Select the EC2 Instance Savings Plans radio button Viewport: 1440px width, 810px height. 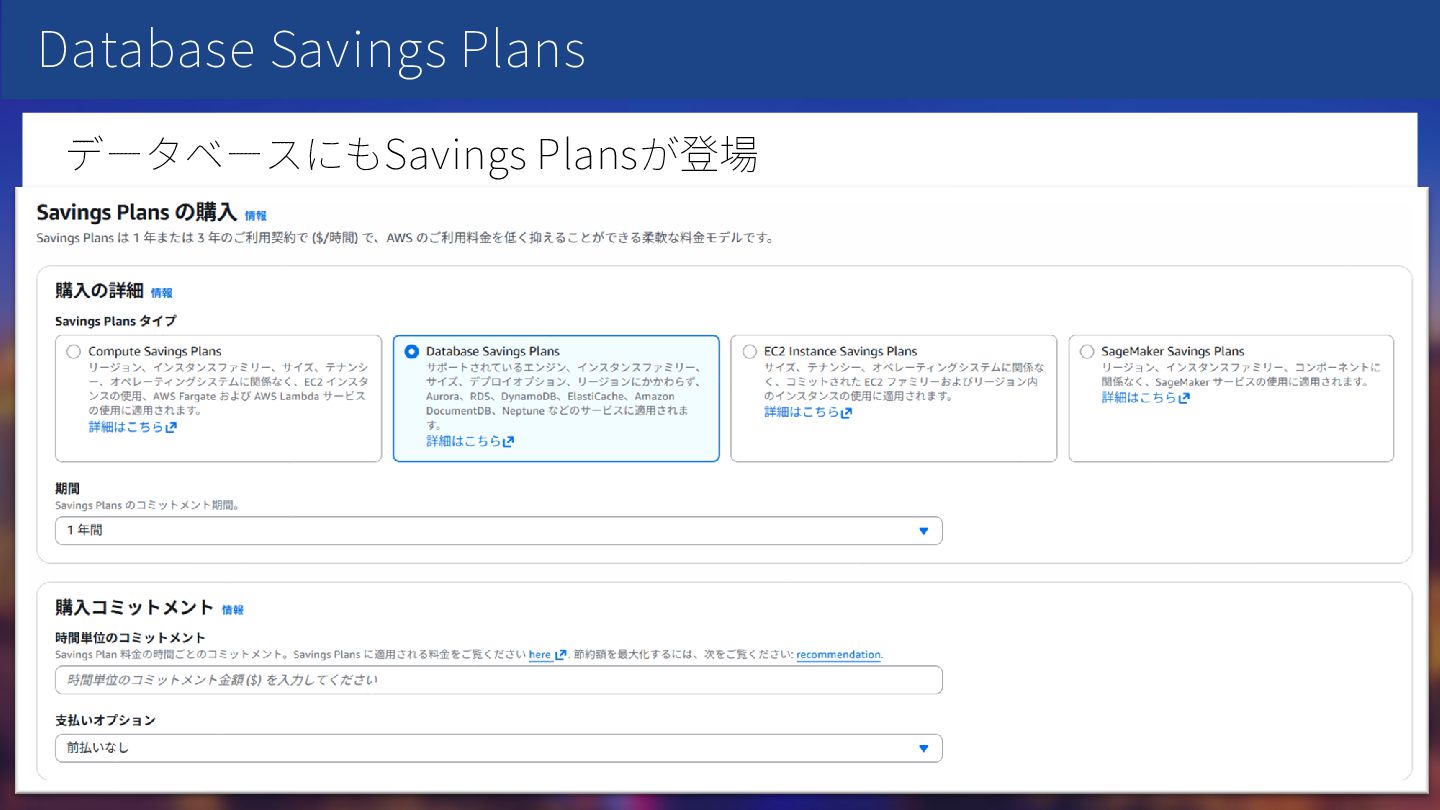click(x=750, y=352)
